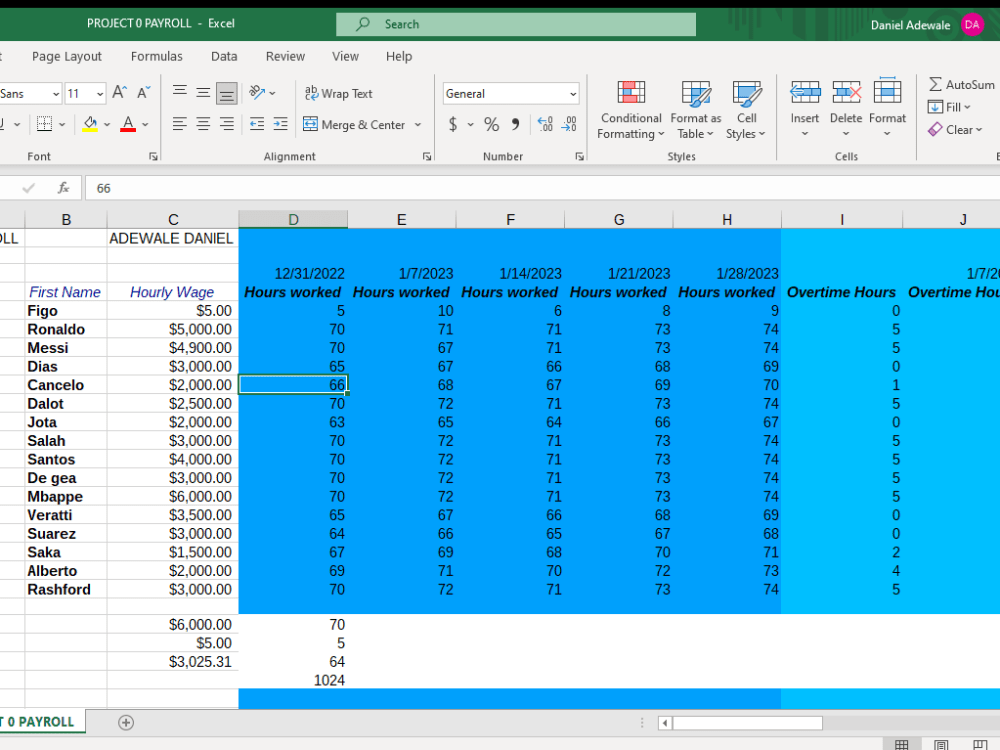Viewport: 1000px width, 750px height.
Task: Open Merge & Center dropdown arrow
Action: click(x=418, y=124)
